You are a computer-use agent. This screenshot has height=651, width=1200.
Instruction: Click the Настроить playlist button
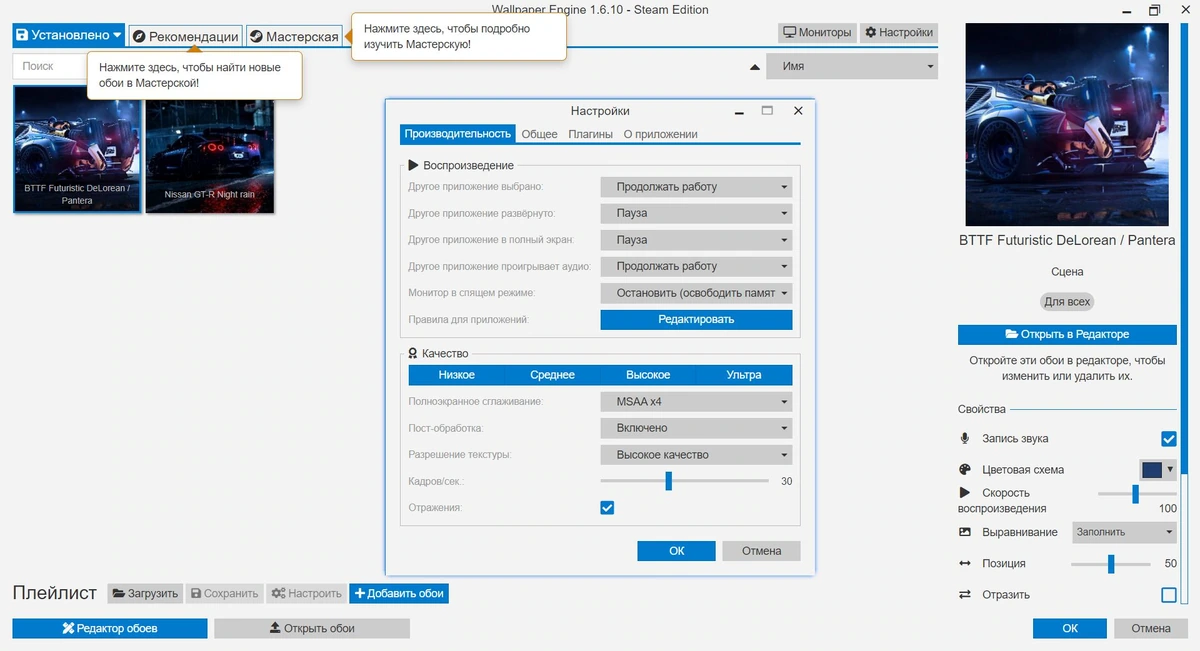click(x=307, y=593)
